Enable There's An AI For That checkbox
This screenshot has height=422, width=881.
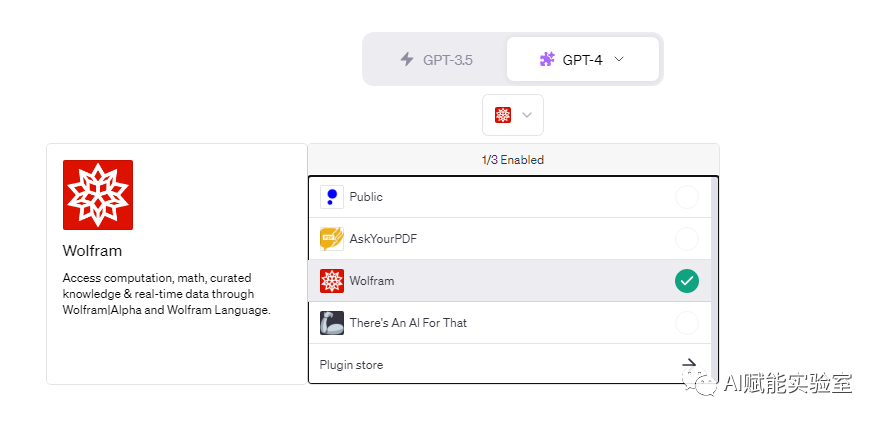pos(687,323)
